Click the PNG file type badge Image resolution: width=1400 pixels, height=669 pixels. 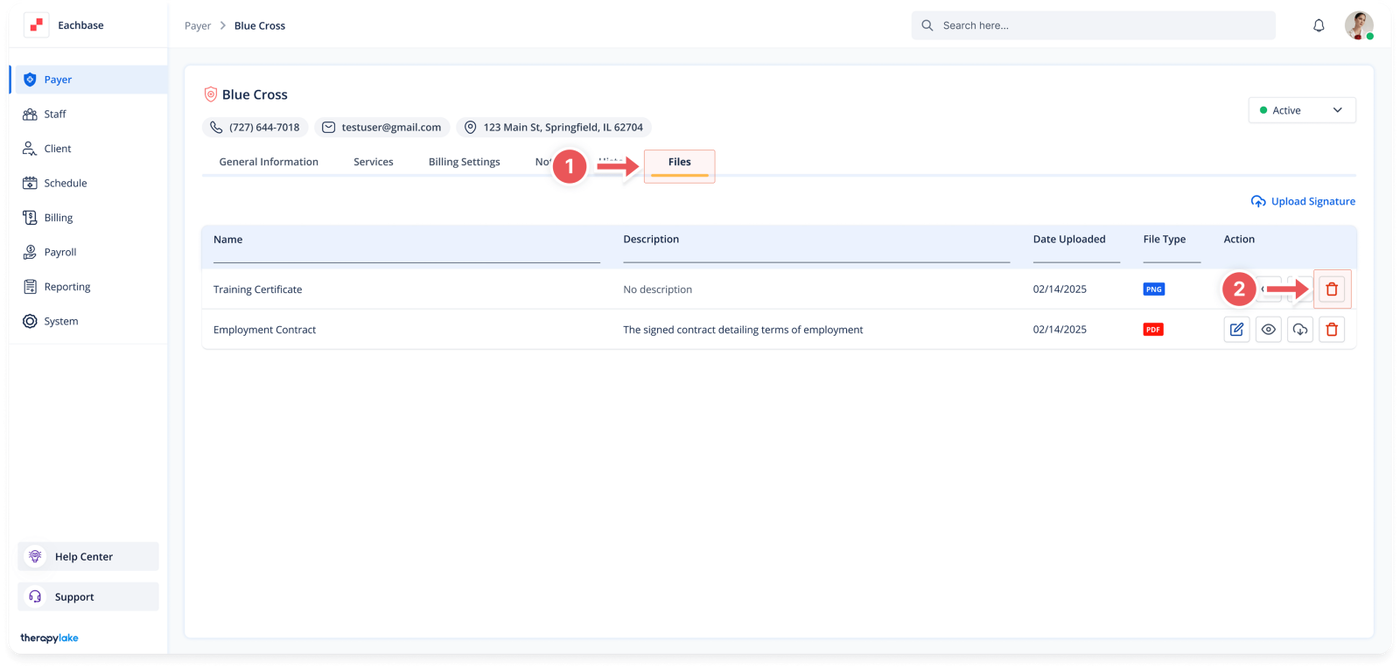tap(1154, 289)
